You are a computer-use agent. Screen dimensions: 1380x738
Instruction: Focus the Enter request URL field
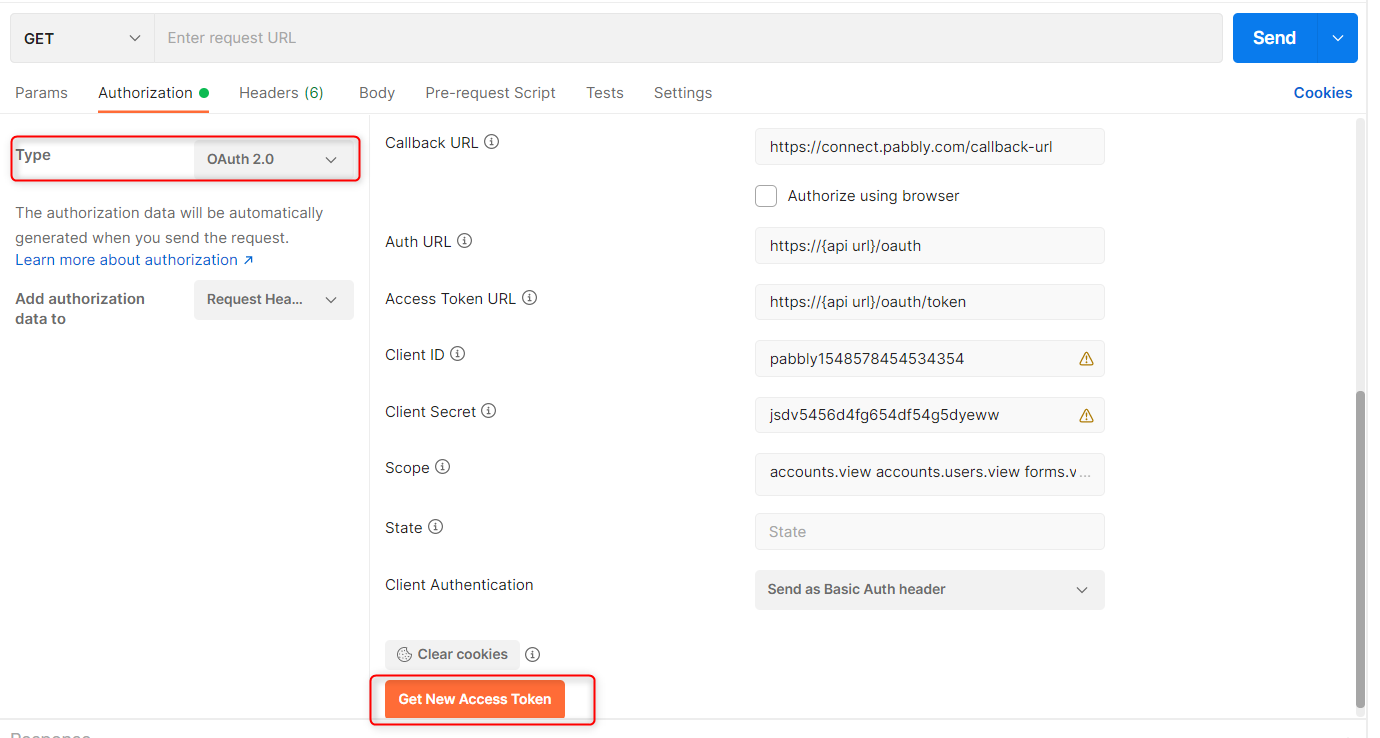(x=688, y=38)
